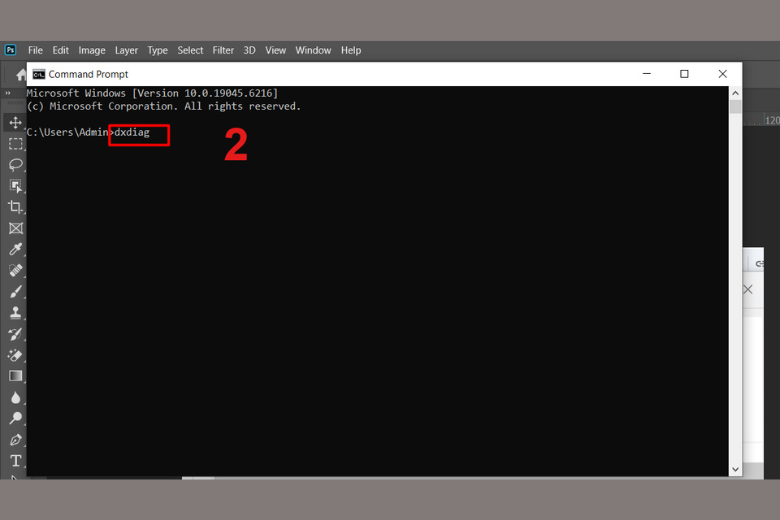Select the Horizontal Type tool
The height and width of the screenshot is (520, 780).
pyautogui.click(x=15, y=461)
